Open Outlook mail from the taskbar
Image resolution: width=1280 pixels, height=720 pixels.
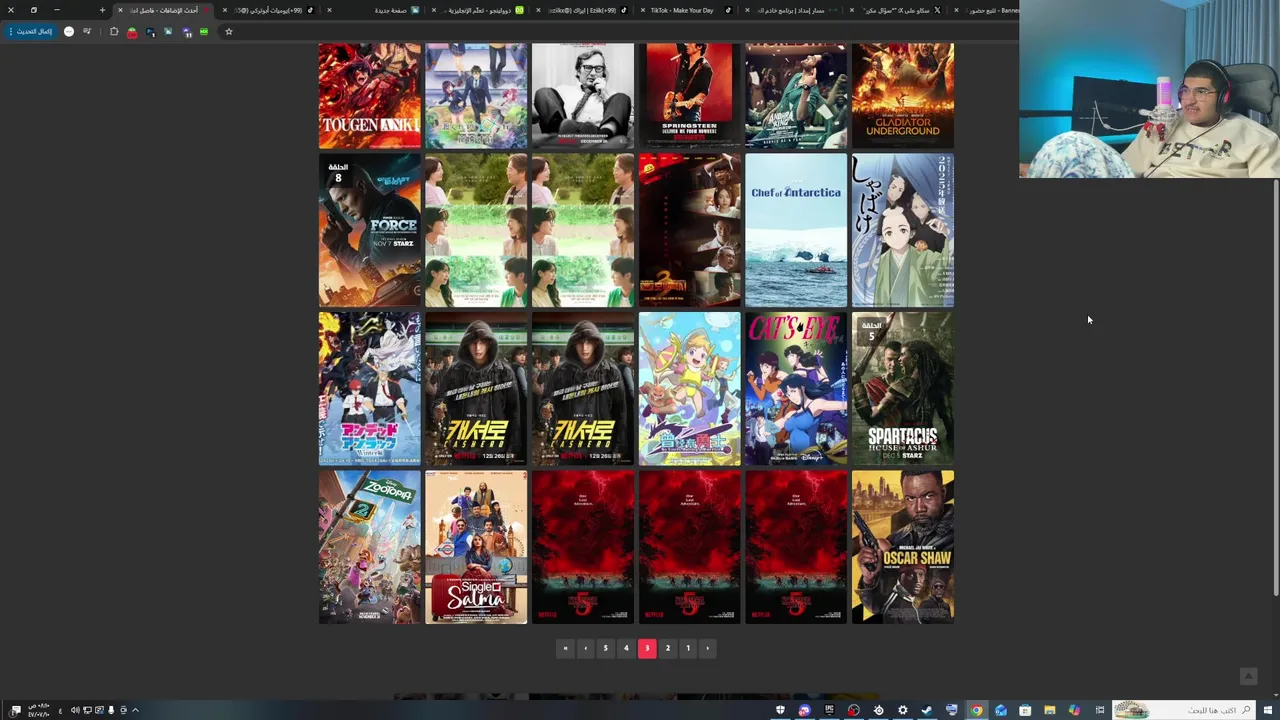pyautogui.click(x=1001, y=710)
